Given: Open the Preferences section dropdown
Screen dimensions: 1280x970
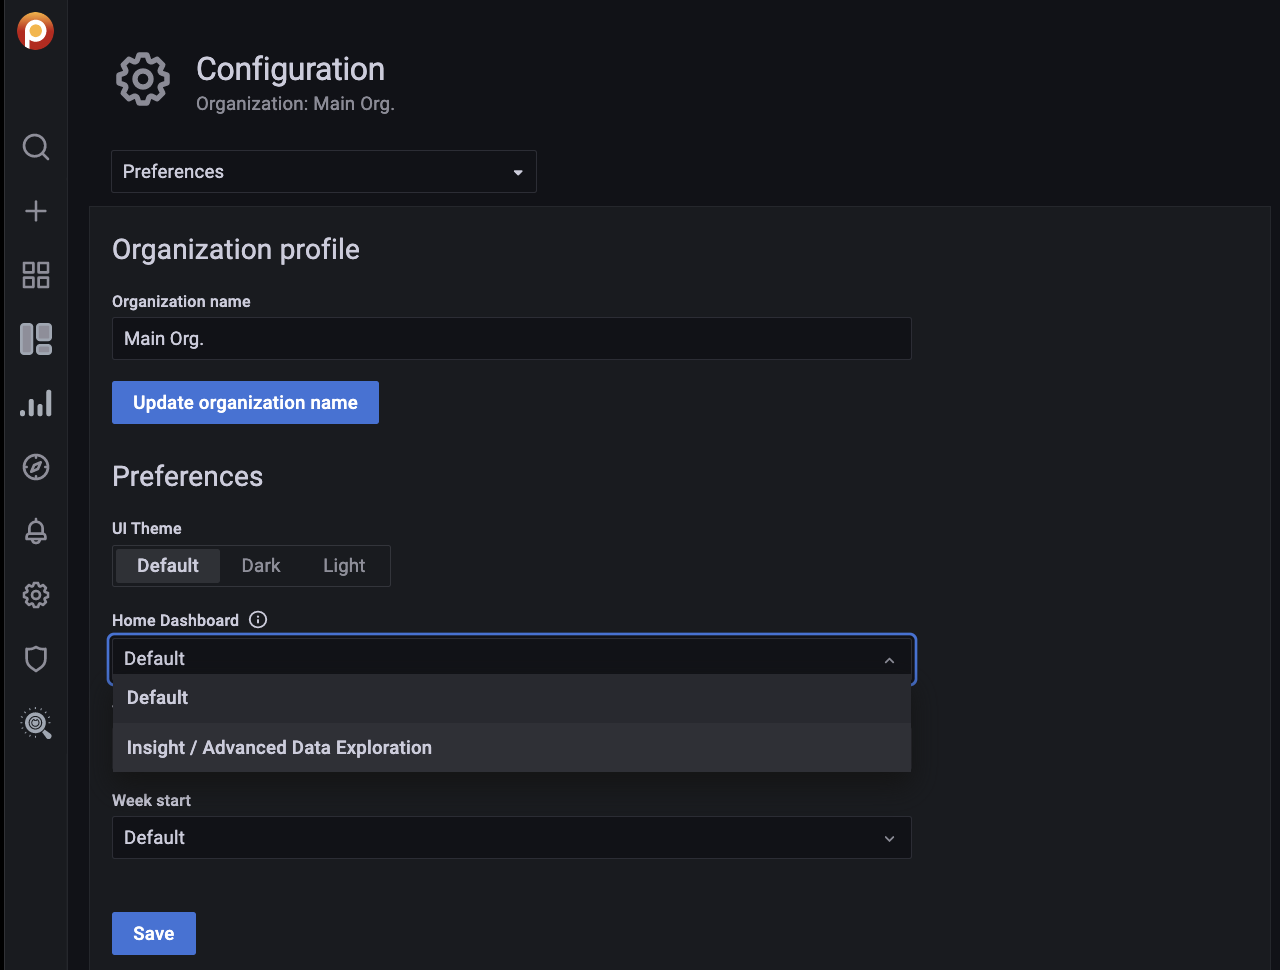Looking at the screenshot, I should point(323,172).
